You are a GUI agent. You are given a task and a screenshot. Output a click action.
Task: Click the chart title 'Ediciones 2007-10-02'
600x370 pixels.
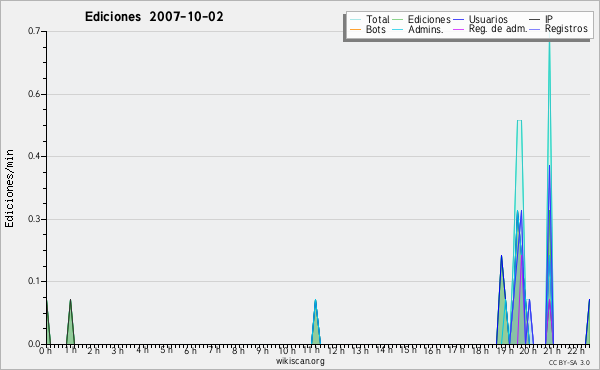[x=154, y=17]
